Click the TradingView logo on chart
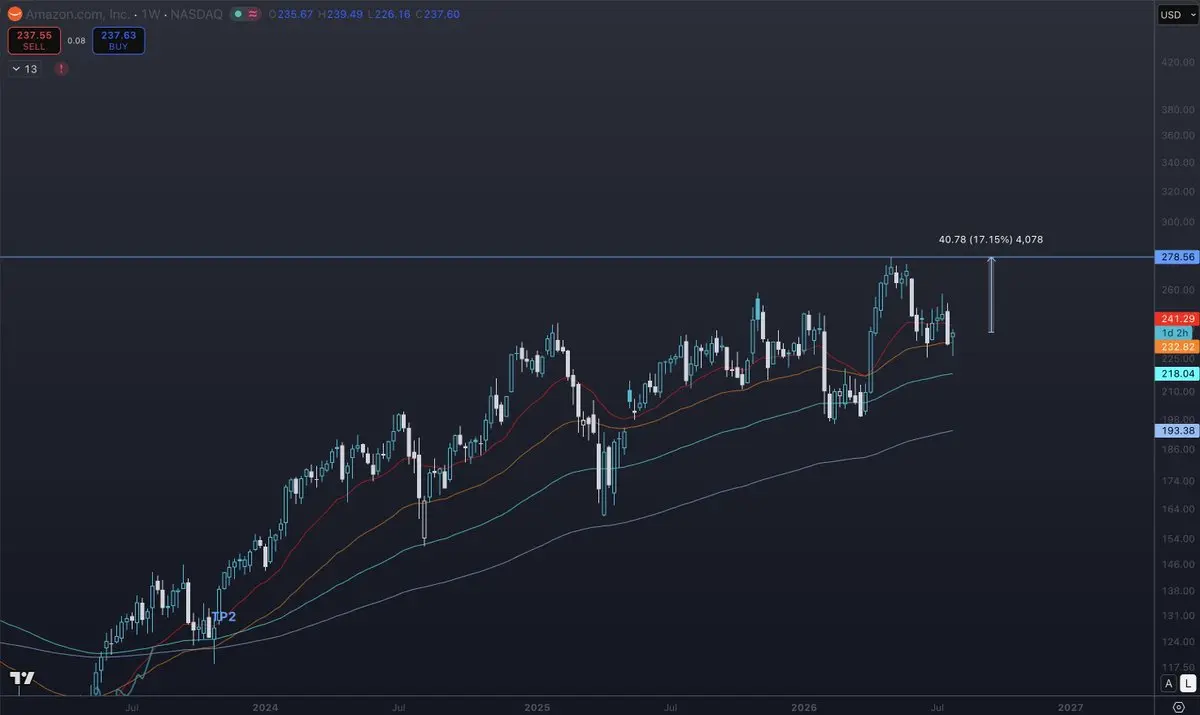The height and width of the screenshot is (715, 1200). pyautogui.click(x=22, y=679)
